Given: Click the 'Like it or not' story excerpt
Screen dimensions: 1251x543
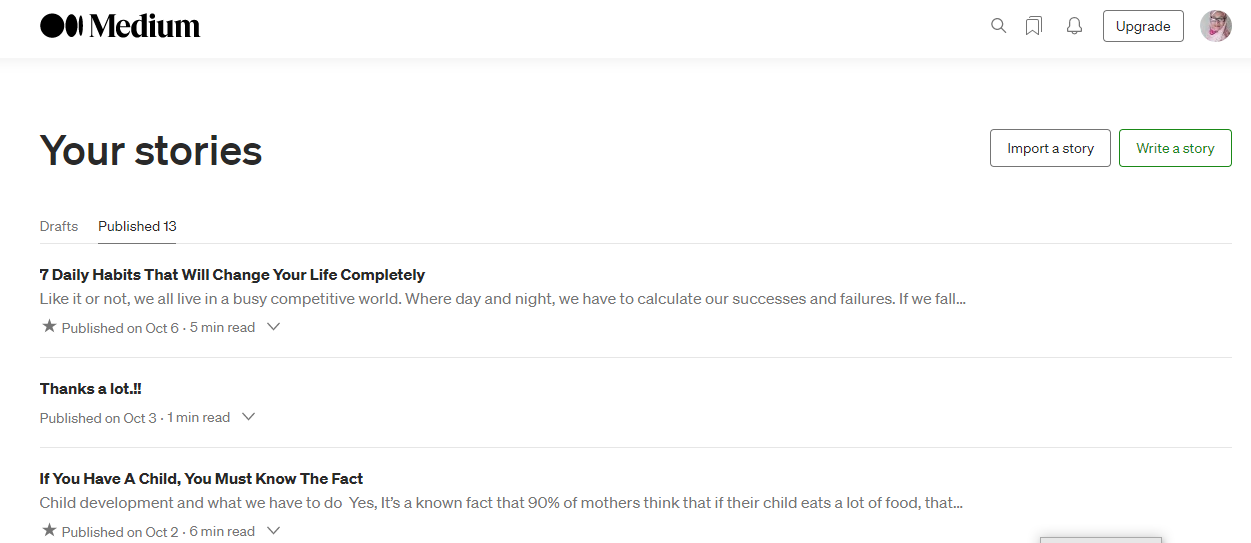Looking at the screenshot, I should click(502, 299).
